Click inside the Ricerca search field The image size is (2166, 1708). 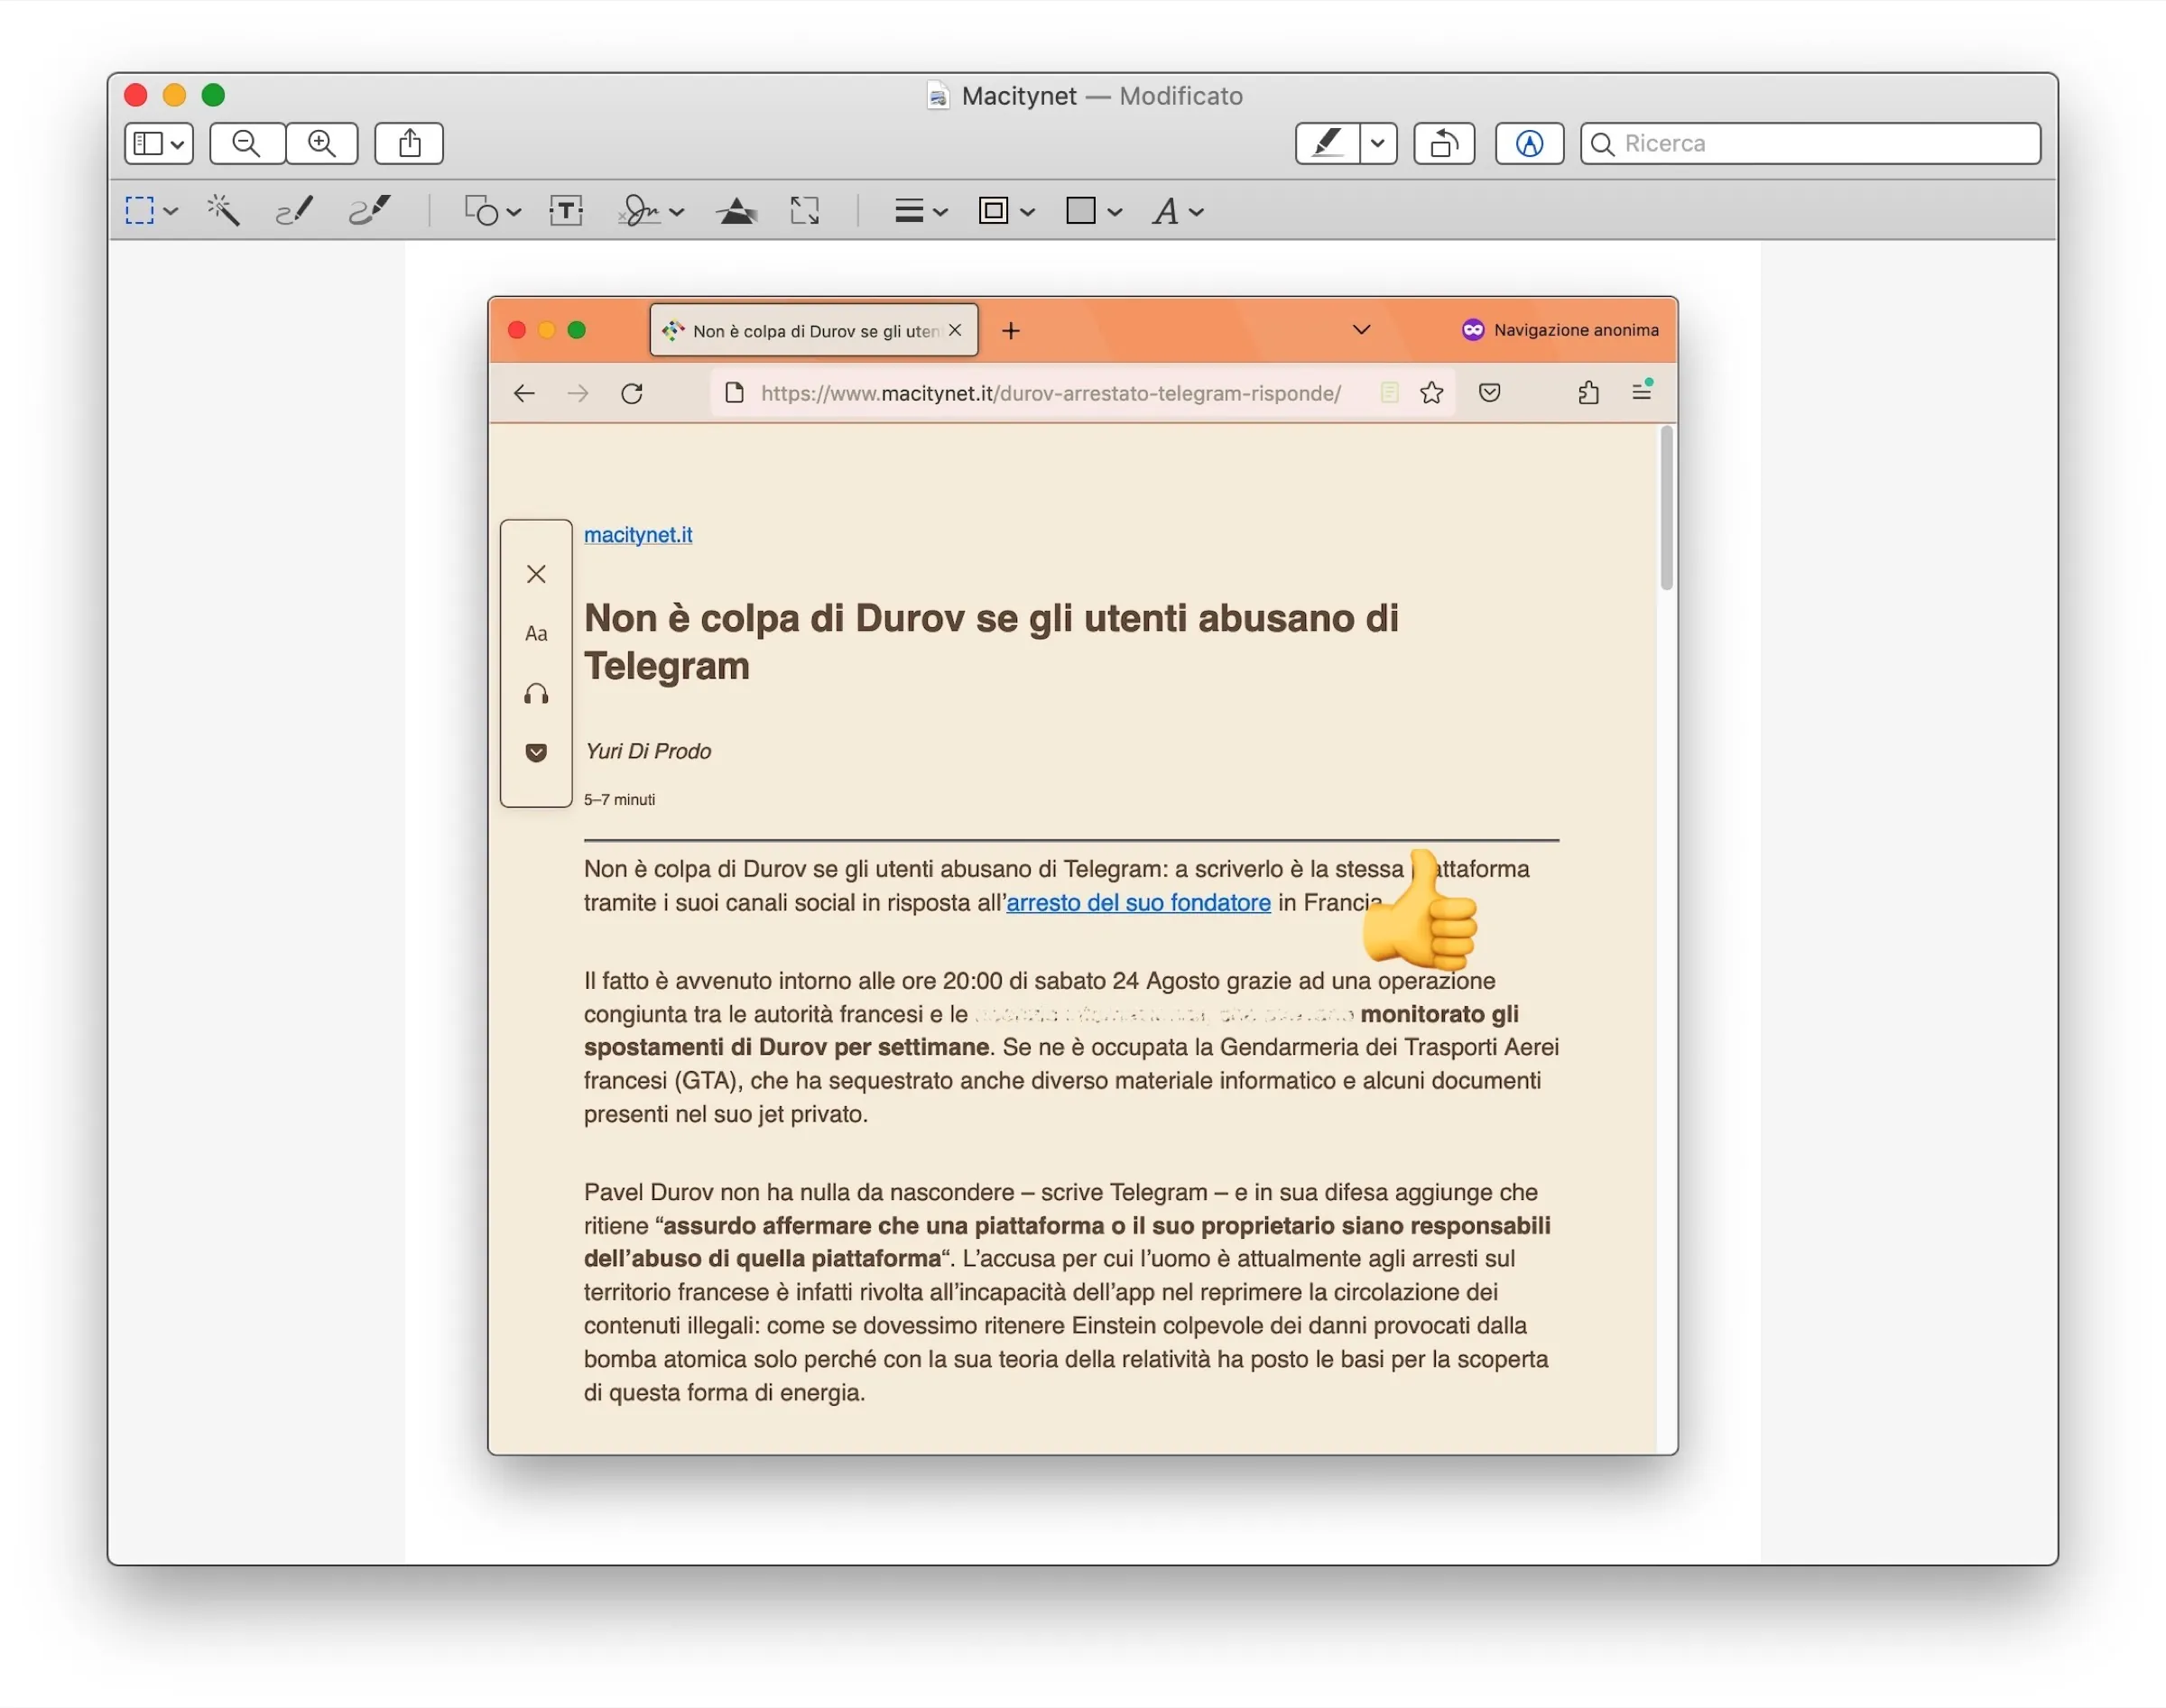[1810, 143]
